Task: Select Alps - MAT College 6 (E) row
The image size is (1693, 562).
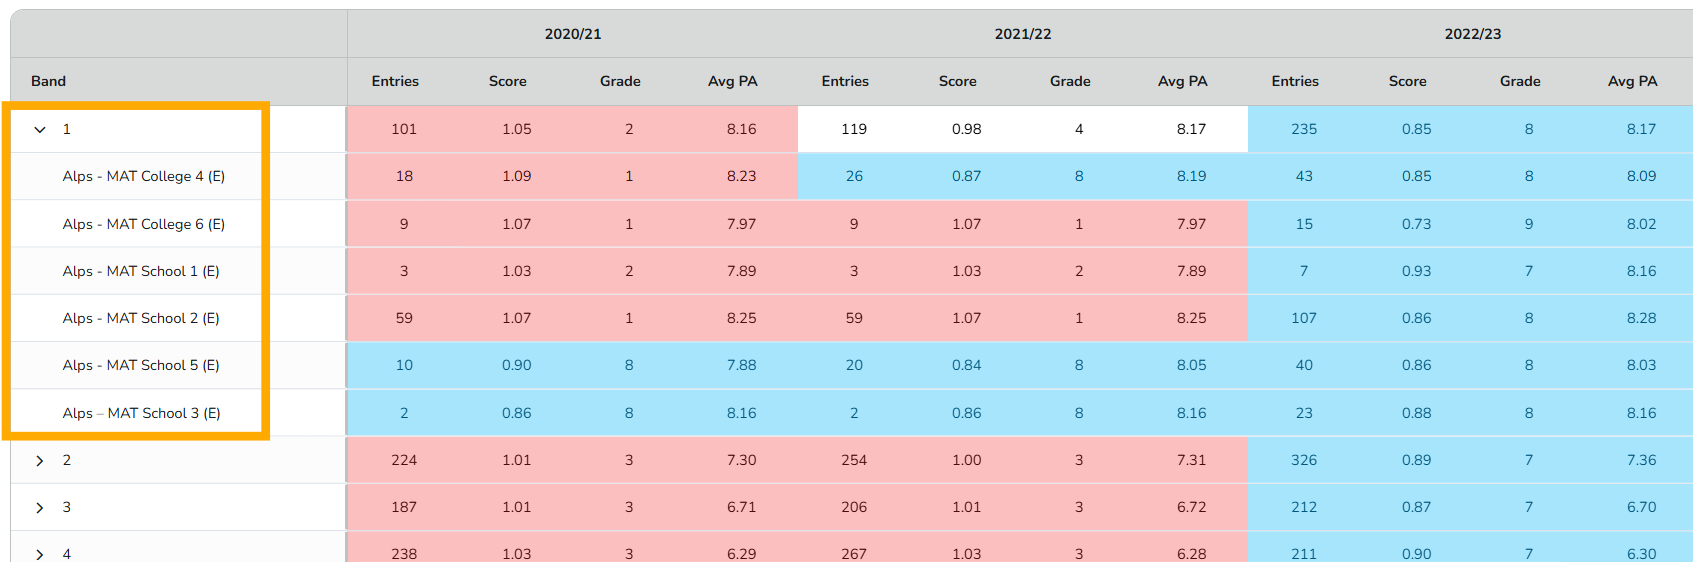Action: [x=143, y=224]
